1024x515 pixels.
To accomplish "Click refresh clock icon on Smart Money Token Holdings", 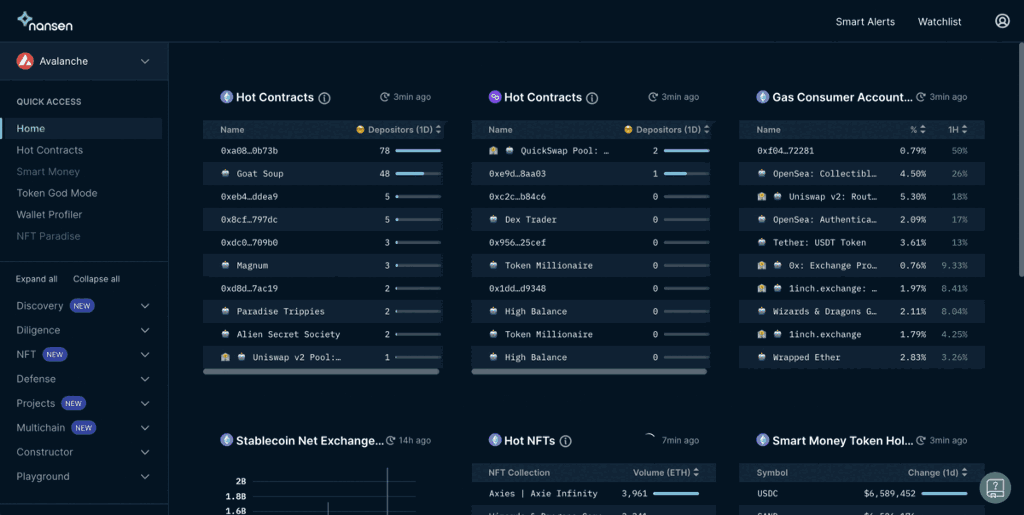I will click(x=921, y=440).
